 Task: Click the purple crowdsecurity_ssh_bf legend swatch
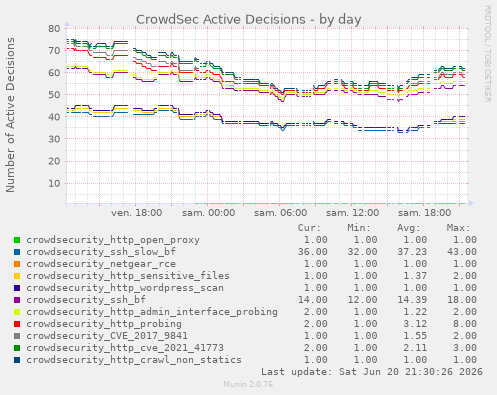[17, 300]
